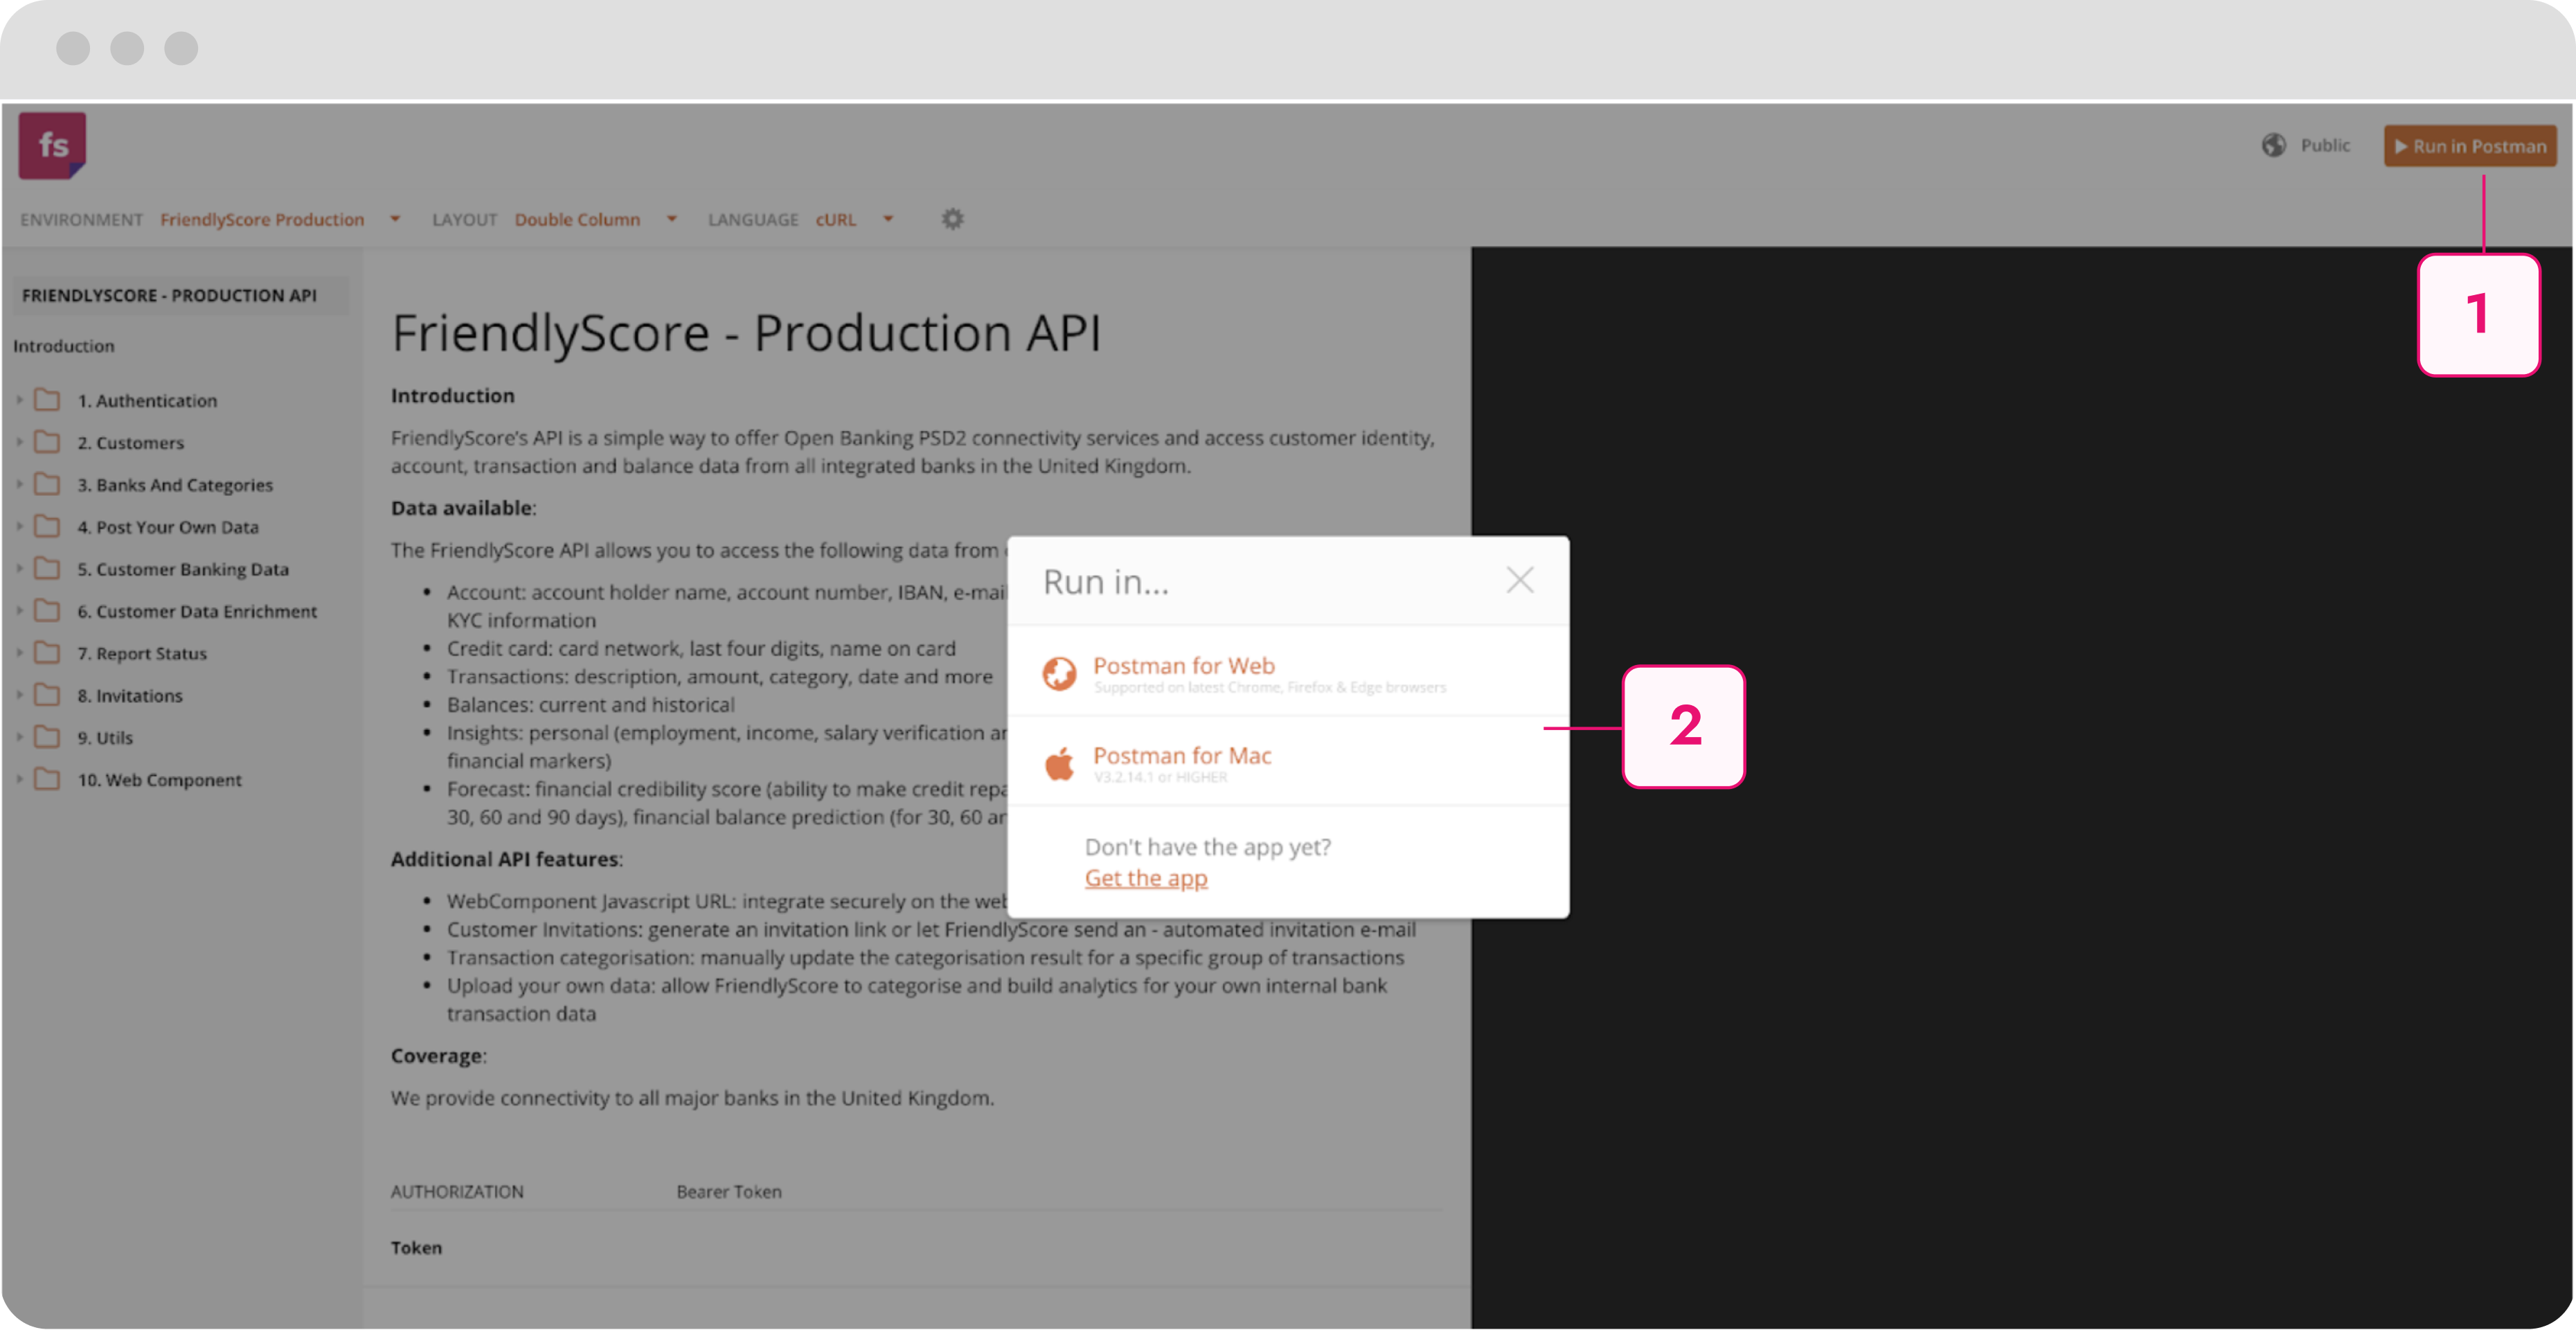This screenshot has width=2576, height=1330.
Task: Click the 6. Customer Data Enrichment folder icon
Action: pyautogui.click(x=47, y=610)
